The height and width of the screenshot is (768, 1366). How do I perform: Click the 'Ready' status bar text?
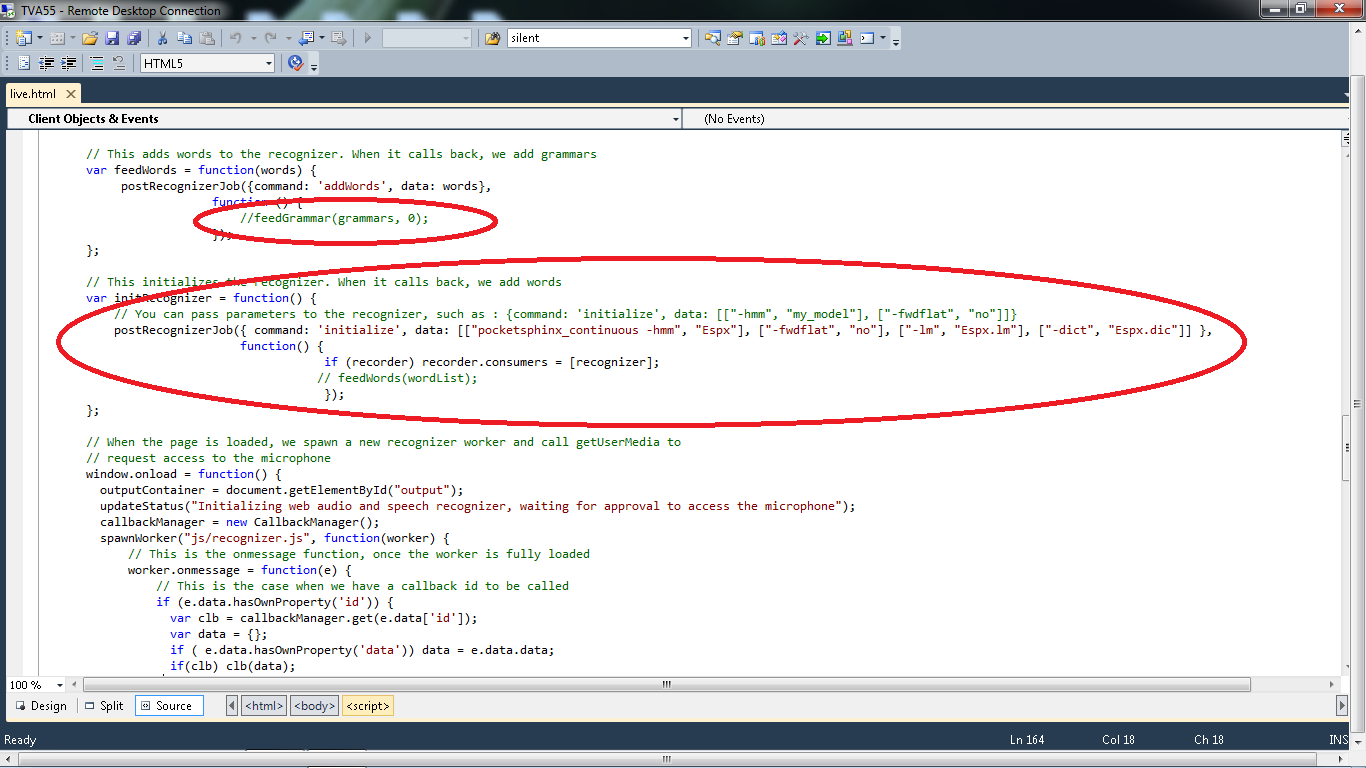(x=20, y=740)
